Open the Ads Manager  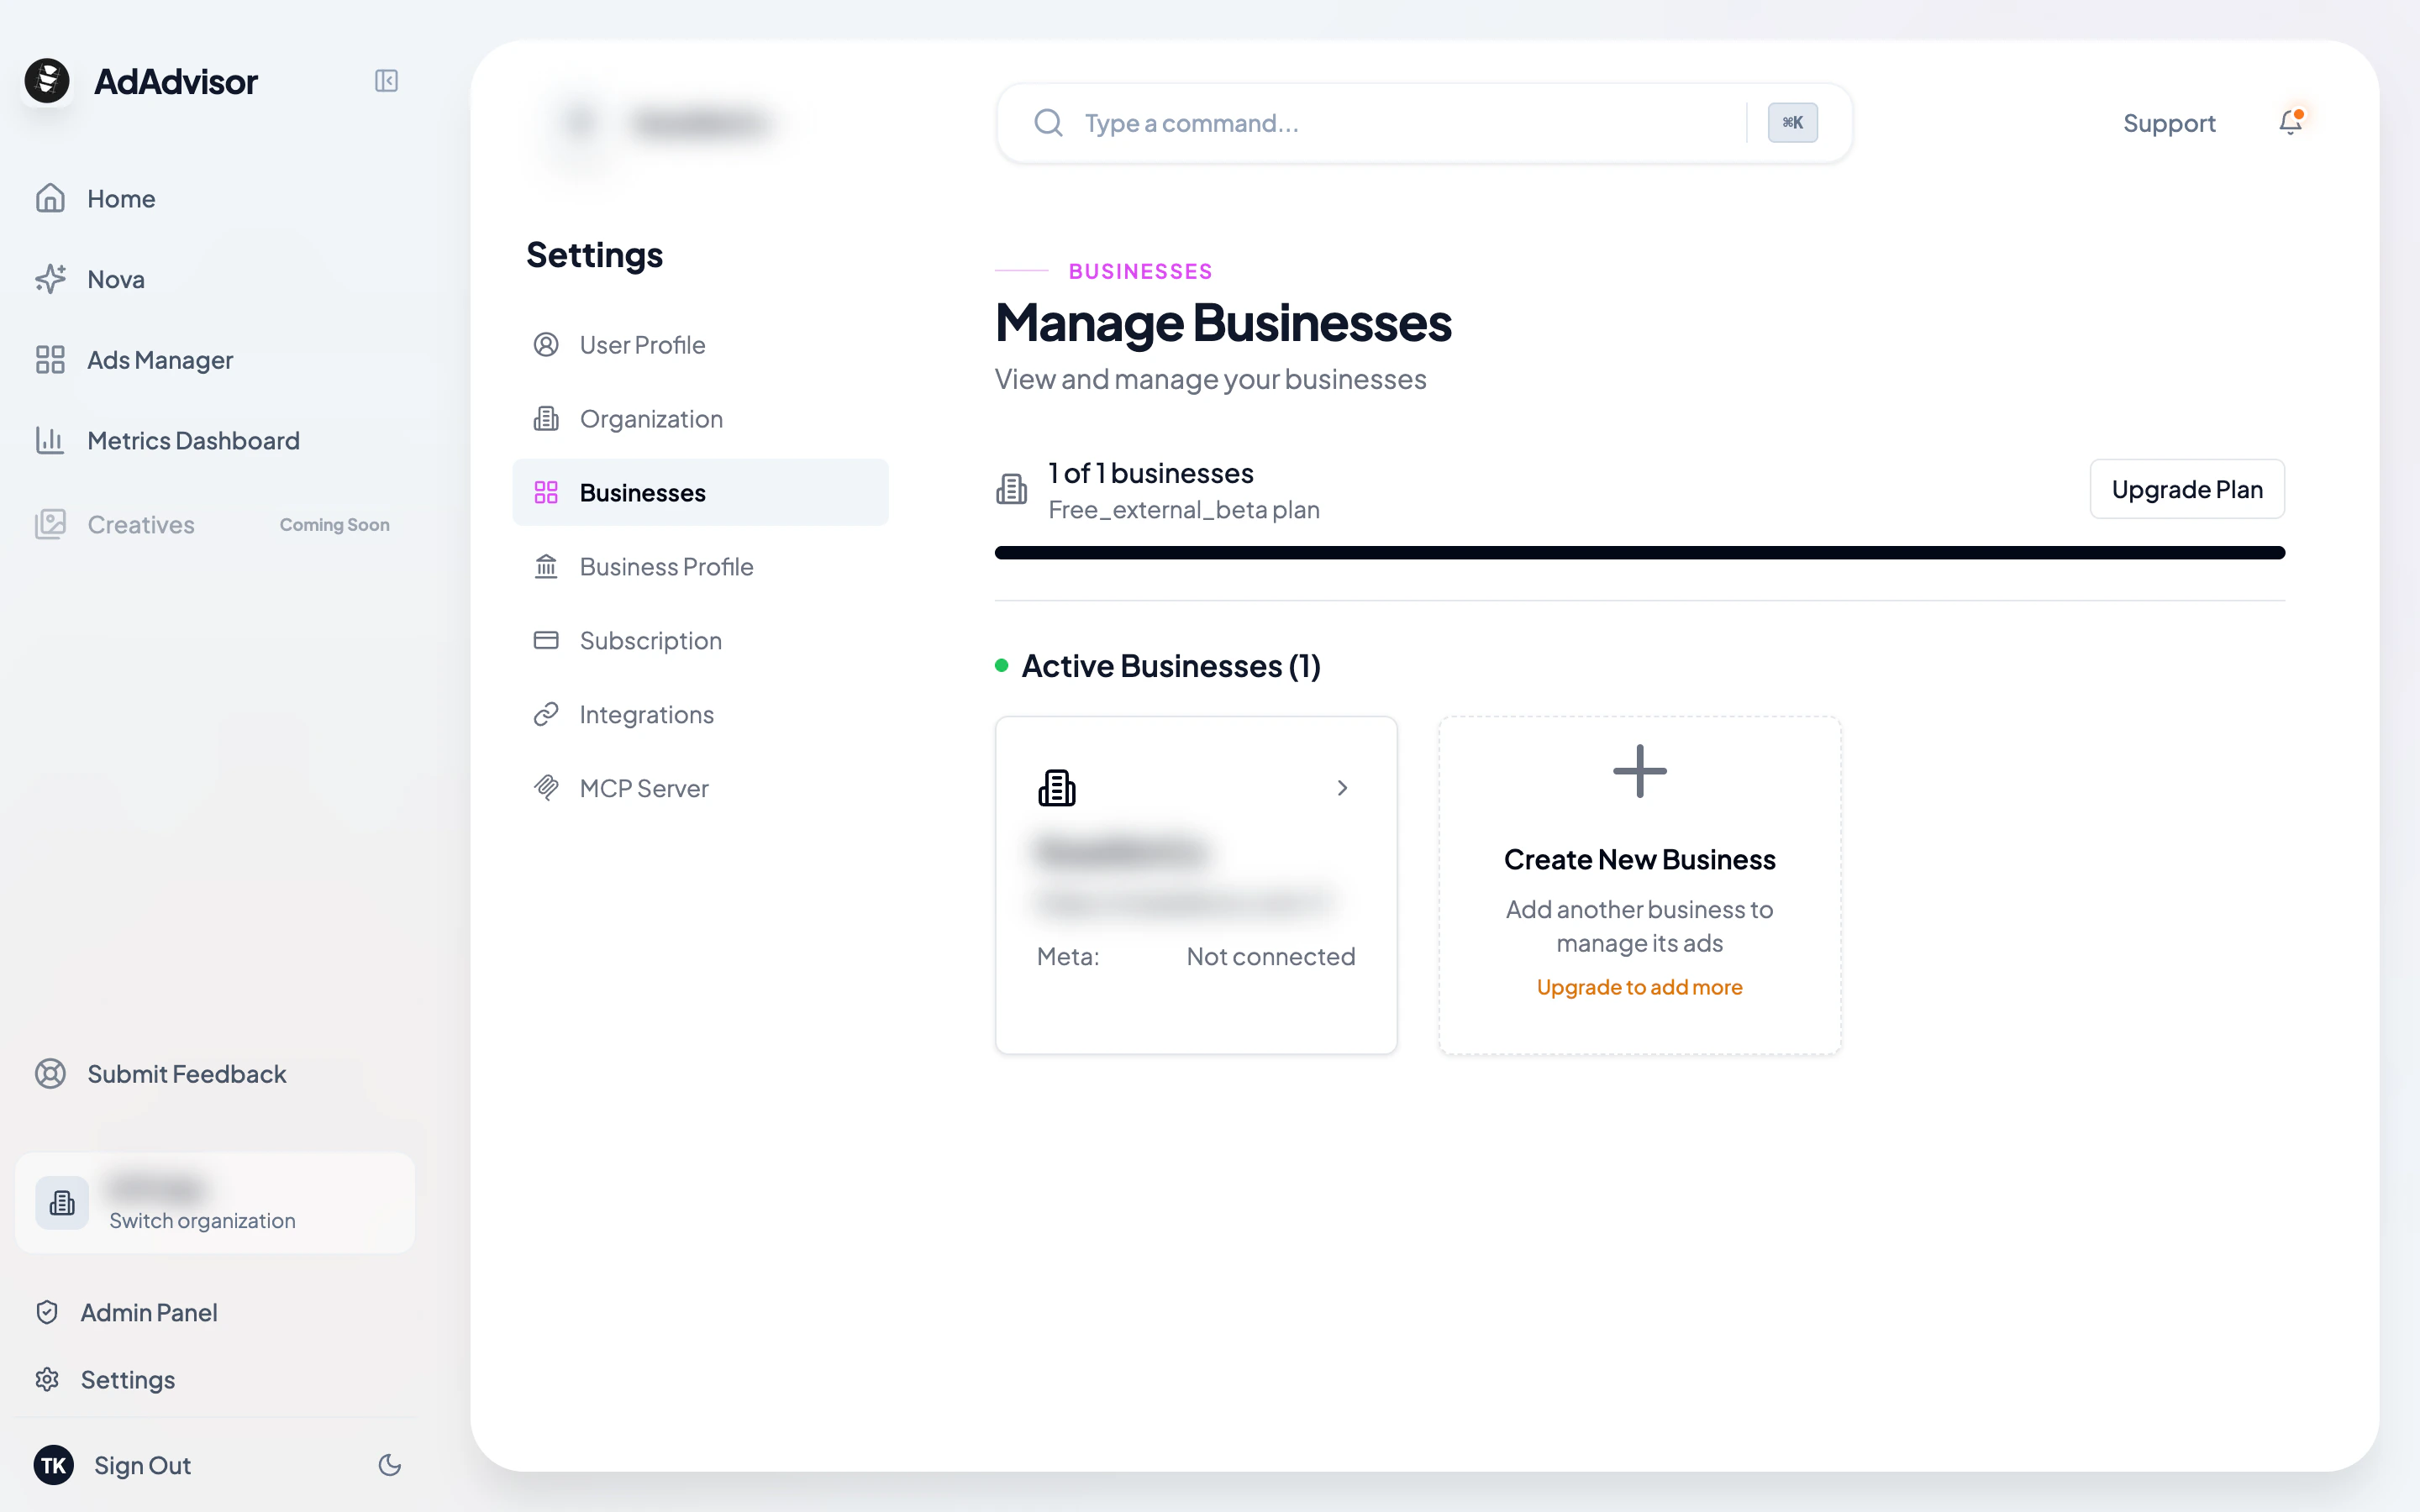pos(158,360)
